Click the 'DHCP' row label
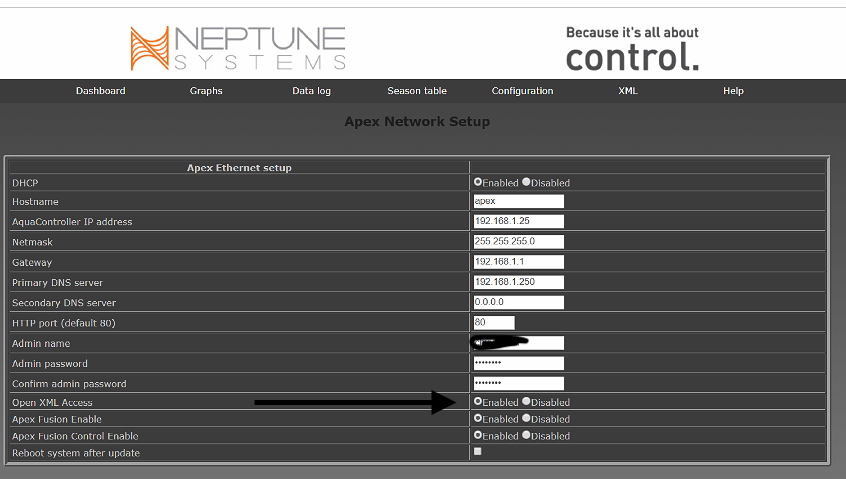Image resolution: width=846 pixels, height=479 pixels. click(x=25, y=183)
